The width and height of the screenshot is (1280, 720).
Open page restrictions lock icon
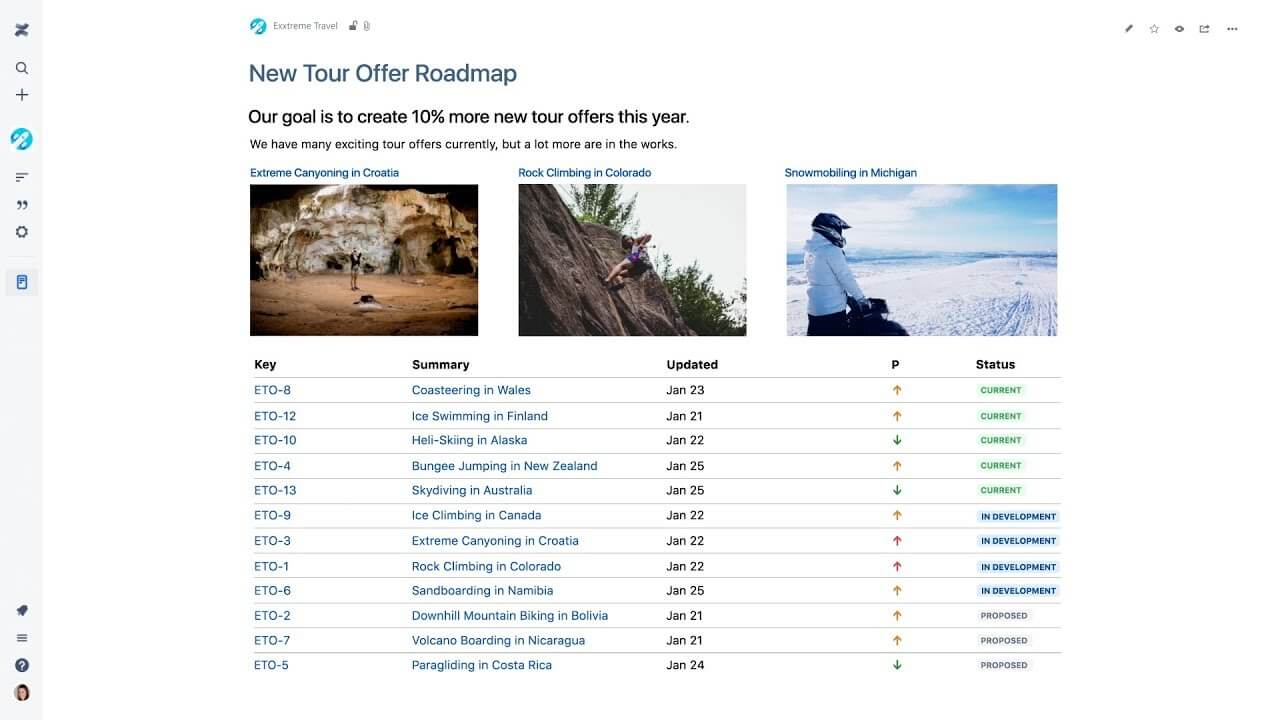(x=353, y=26)
